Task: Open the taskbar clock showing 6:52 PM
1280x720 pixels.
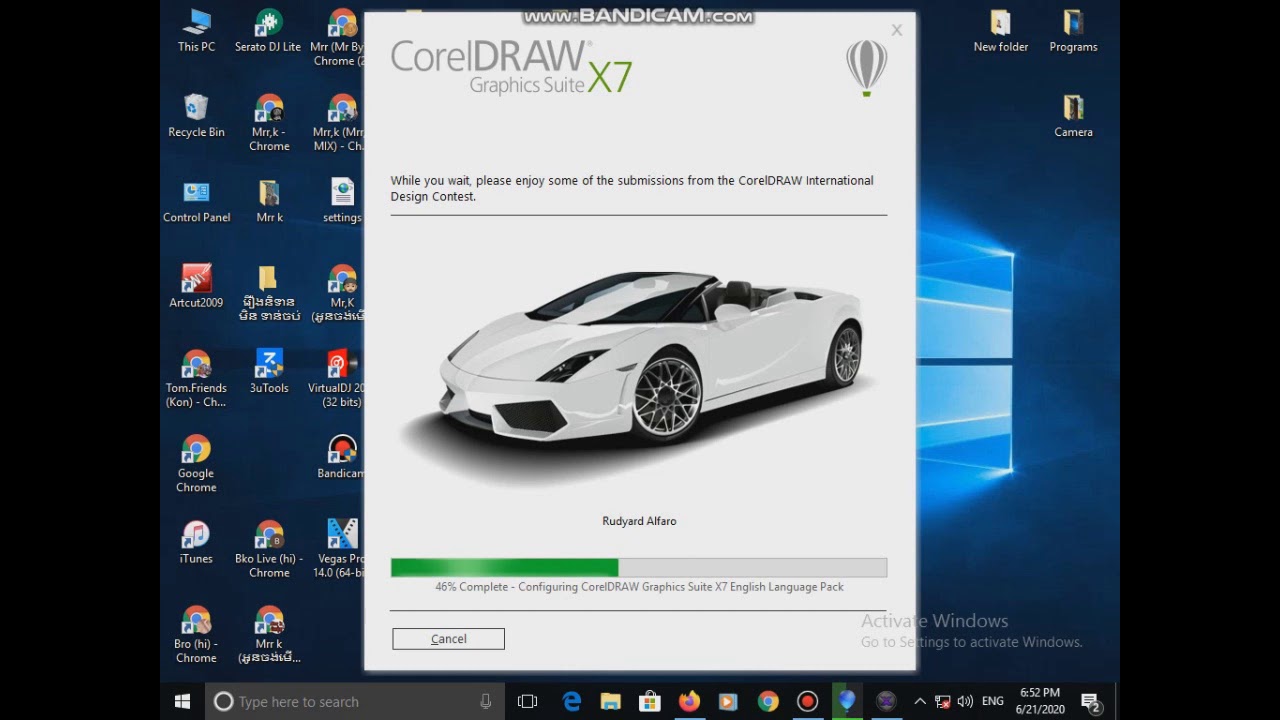Action: pos(1040,701)
